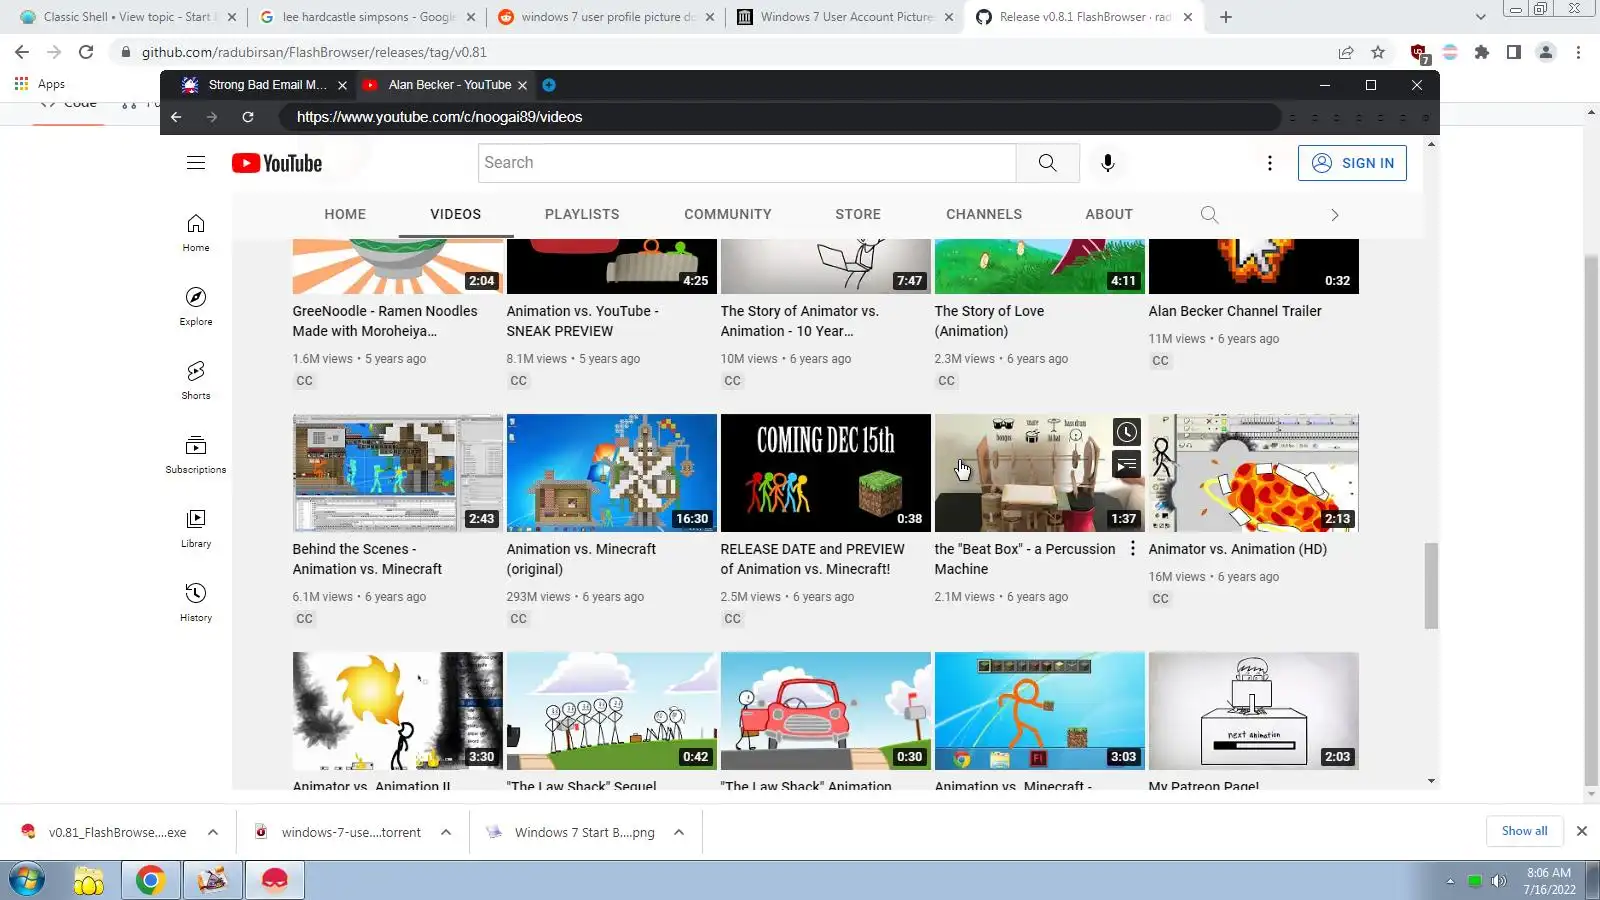Open the Chrome side panel
The image size is (1600, 900).
coord(1514,52)
